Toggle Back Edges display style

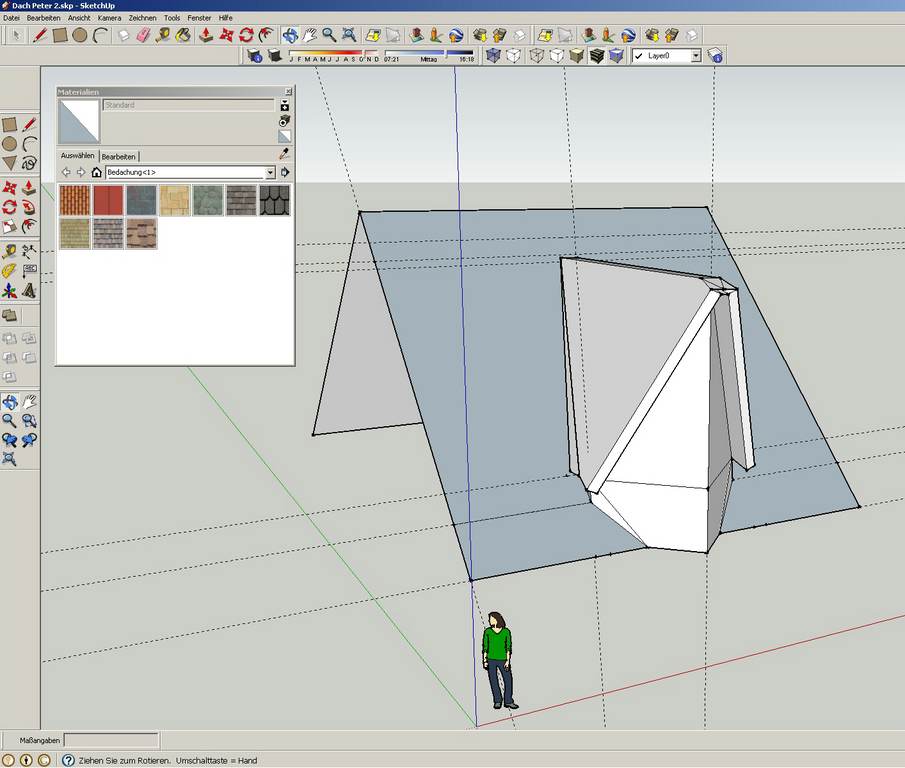tap(513, 55)
